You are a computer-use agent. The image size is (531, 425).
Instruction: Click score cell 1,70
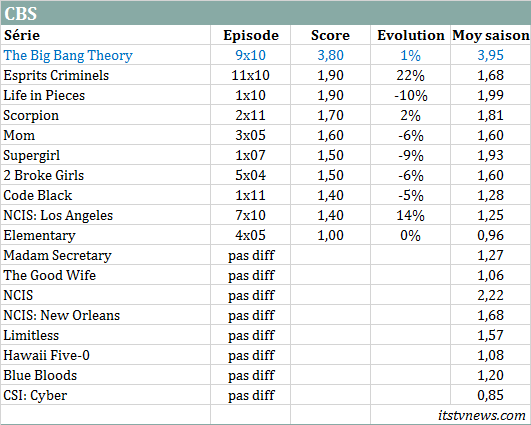point(330,115)
